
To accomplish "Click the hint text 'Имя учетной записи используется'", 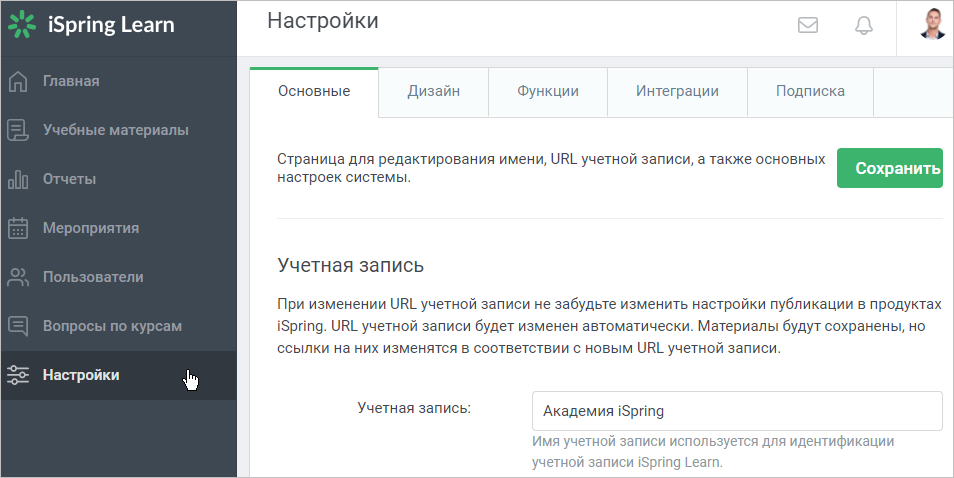I will click(x=713, y=452).
